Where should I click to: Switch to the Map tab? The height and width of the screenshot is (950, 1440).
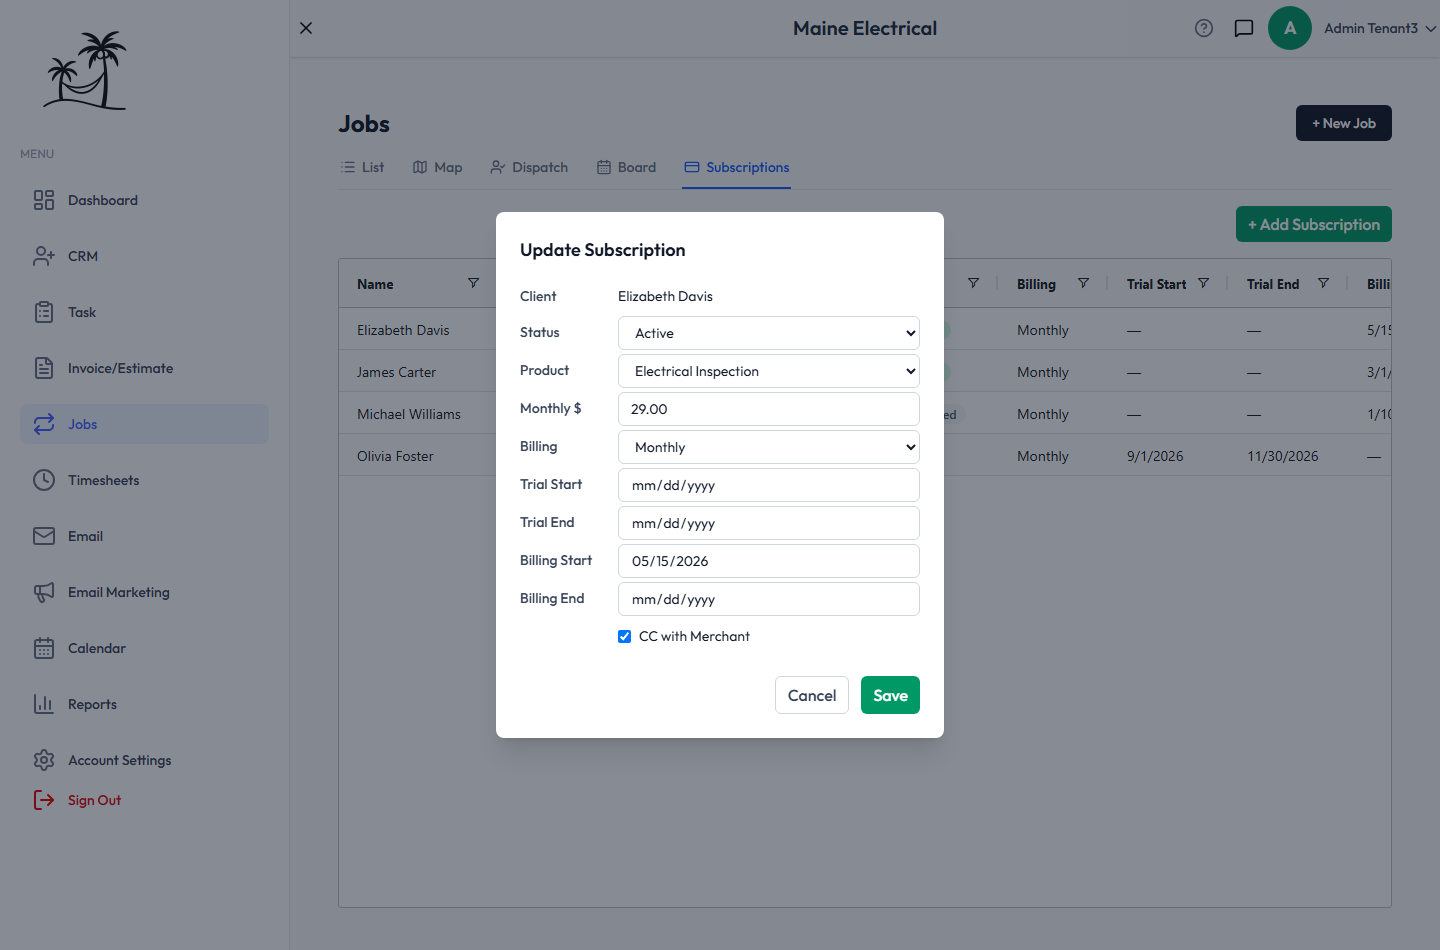coord(437,167)
